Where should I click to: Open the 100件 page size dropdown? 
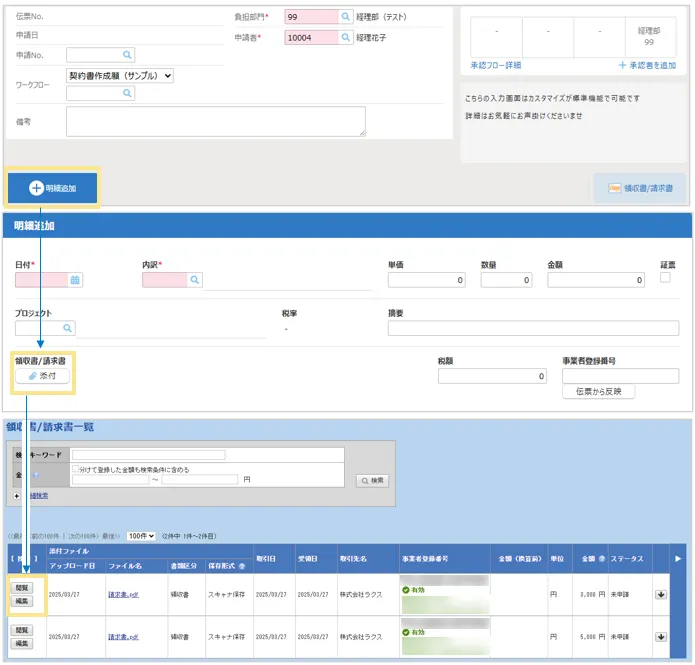coord(141,536)
